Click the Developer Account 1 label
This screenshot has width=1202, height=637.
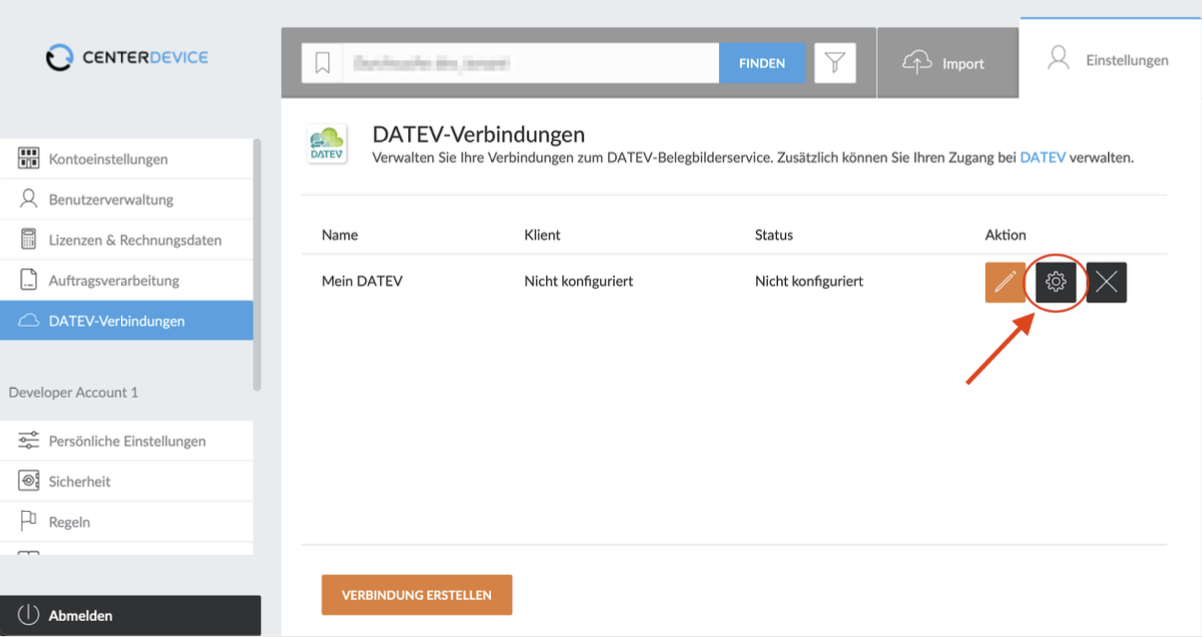73,392
